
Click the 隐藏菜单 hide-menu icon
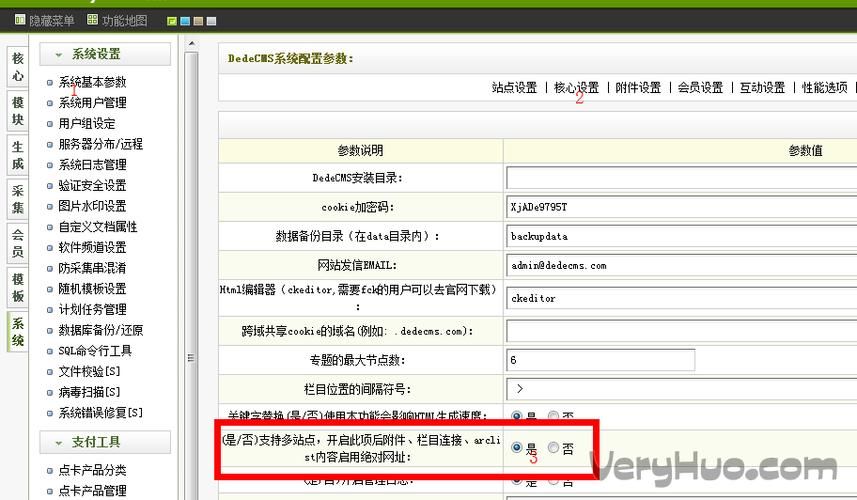pos(20,20)
